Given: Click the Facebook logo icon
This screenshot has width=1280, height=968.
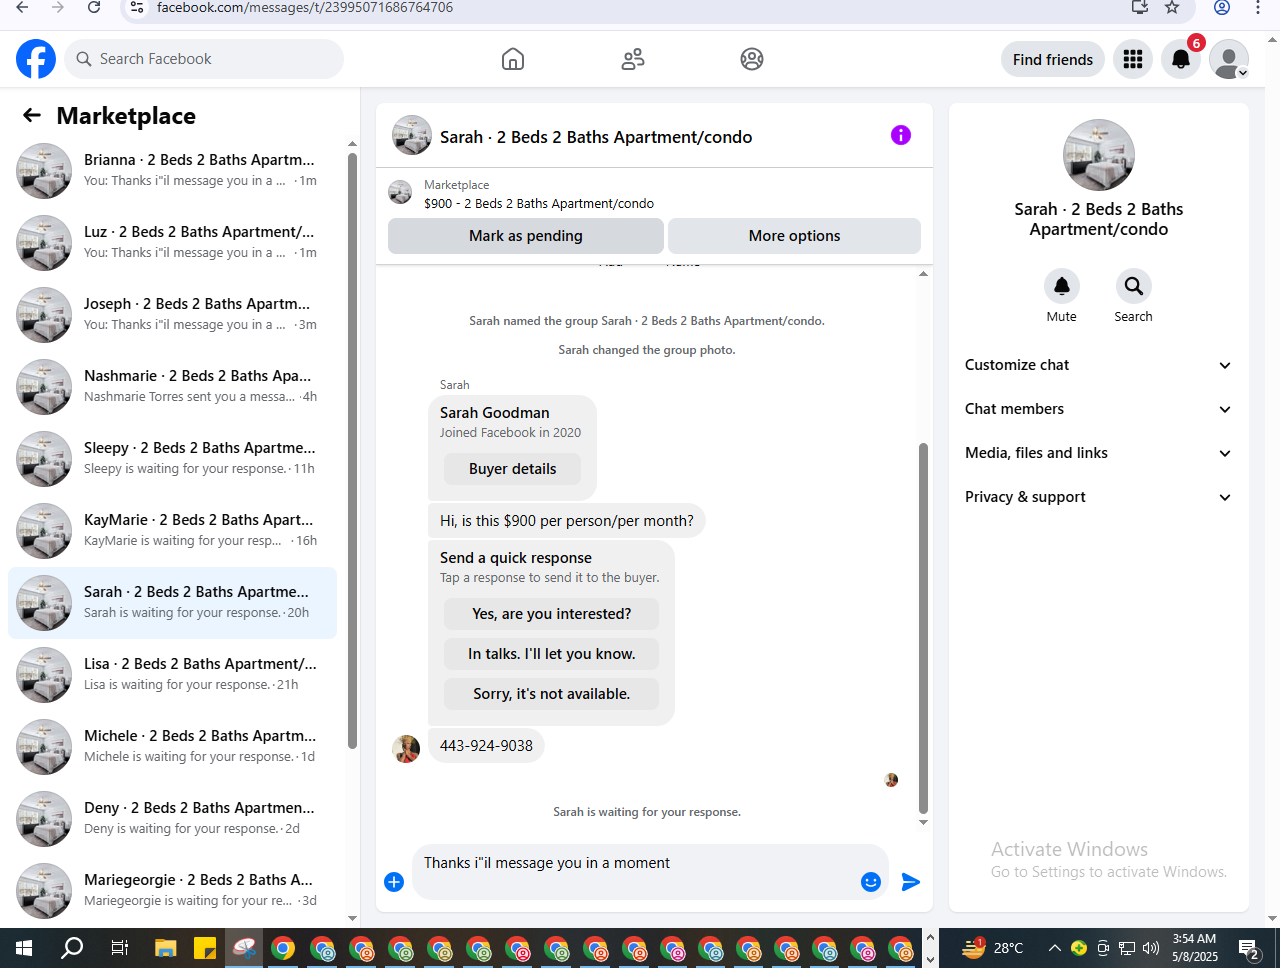Looking at the screenshot, I should 36,59.
